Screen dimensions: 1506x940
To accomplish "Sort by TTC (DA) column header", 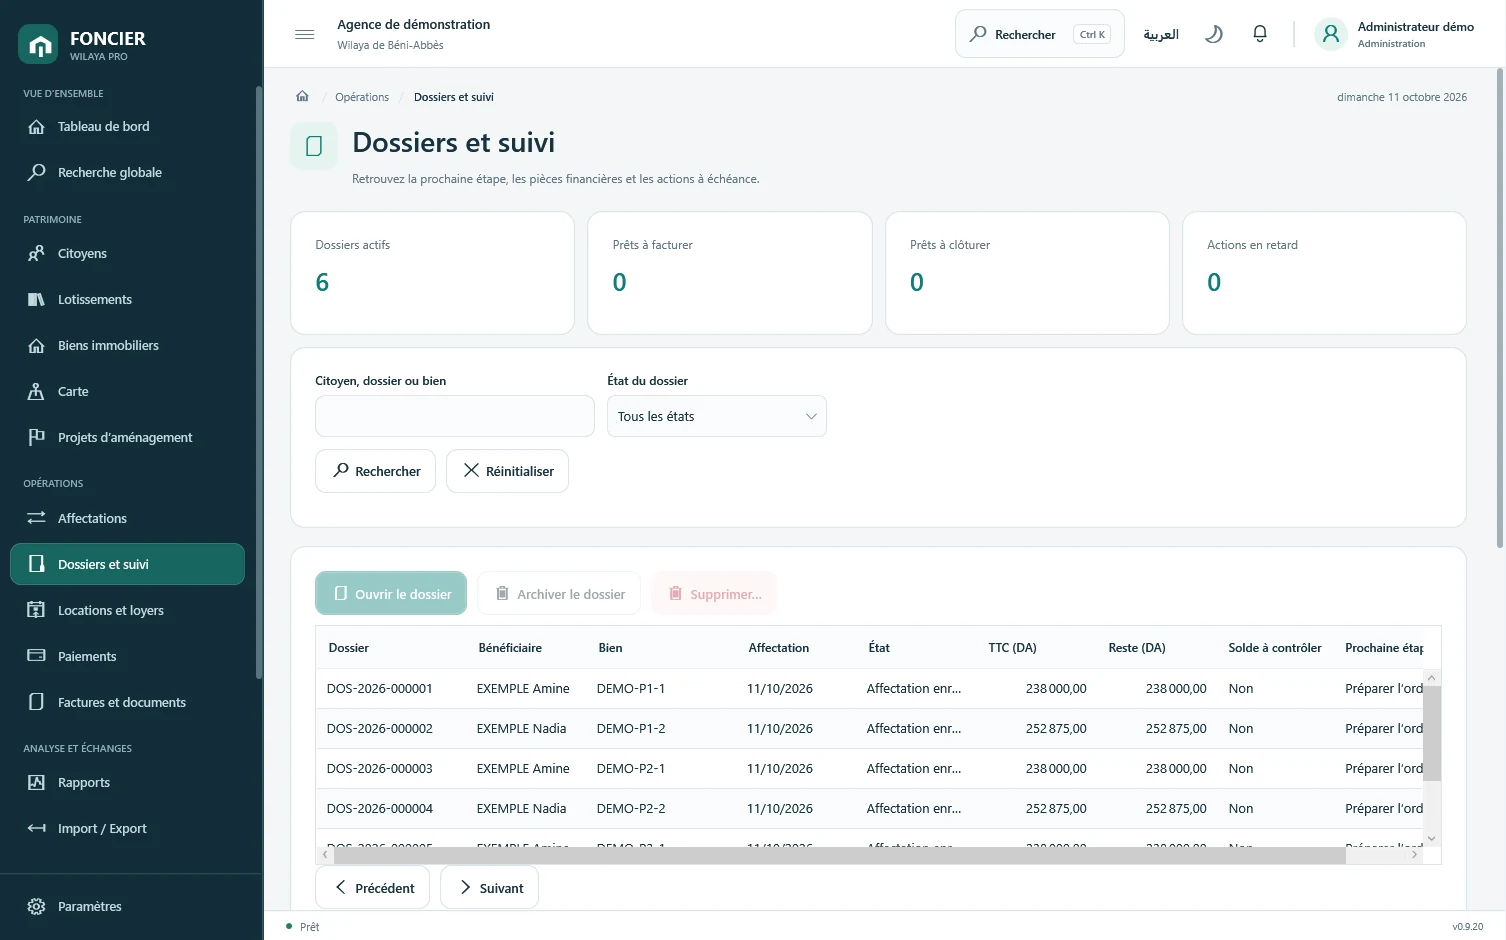I will tap(1012, 648).
